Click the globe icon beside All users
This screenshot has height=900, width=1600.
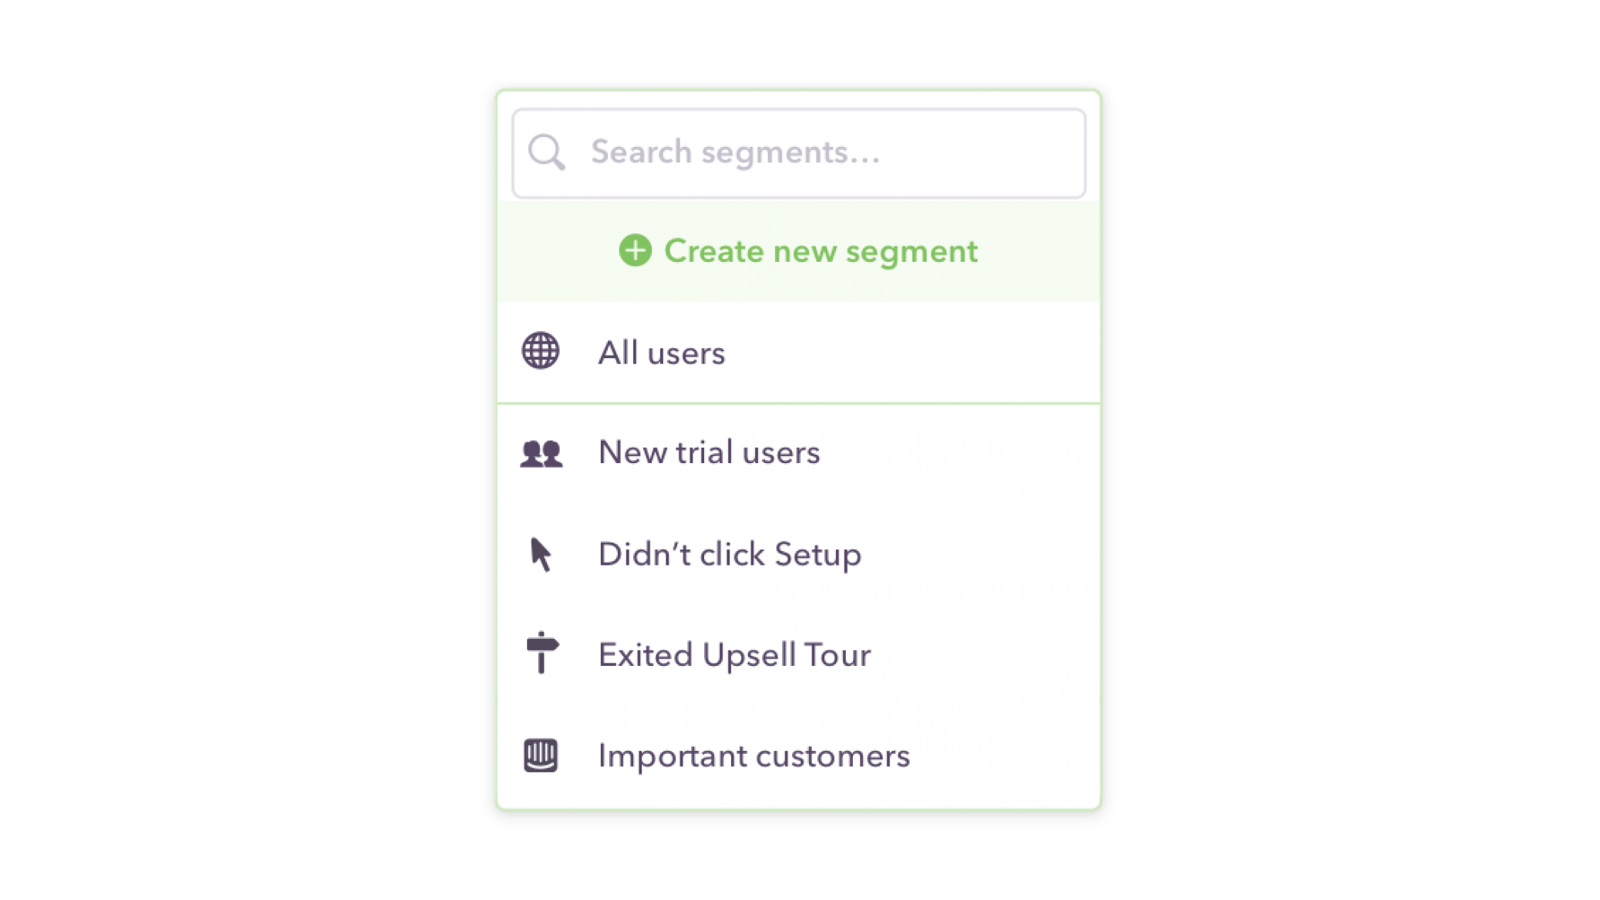(x=539, y=352)
